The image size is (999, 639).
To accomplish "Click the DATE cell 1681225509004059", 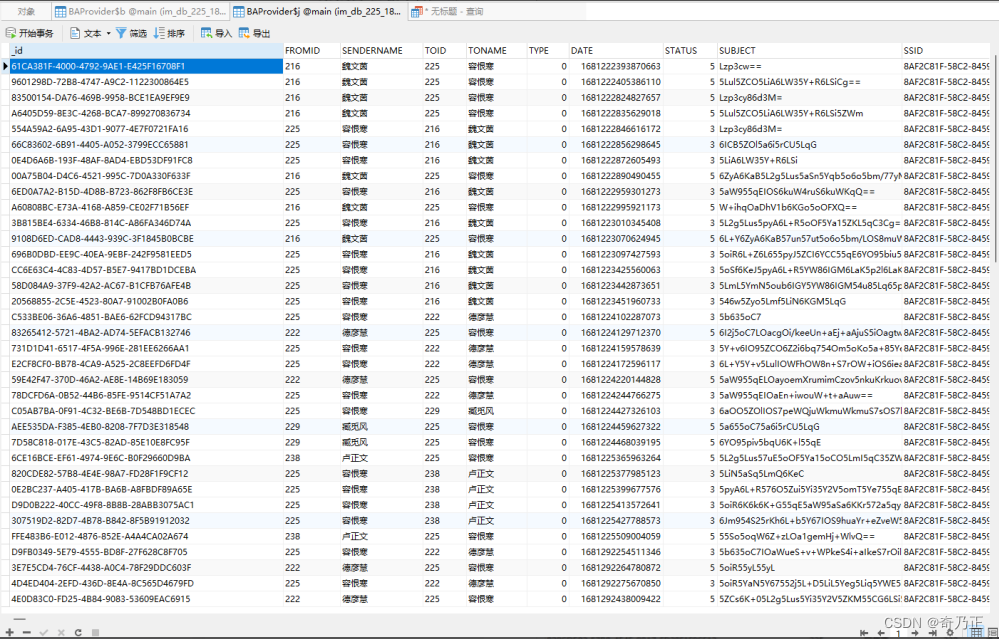I will pos(615,536).
